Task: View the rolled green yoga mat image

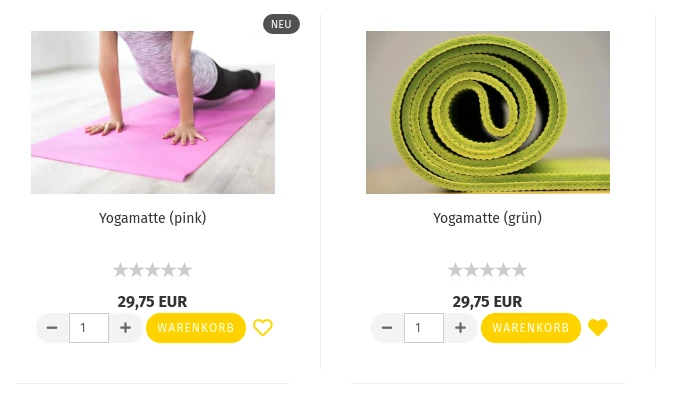Action: click(487, 112)
